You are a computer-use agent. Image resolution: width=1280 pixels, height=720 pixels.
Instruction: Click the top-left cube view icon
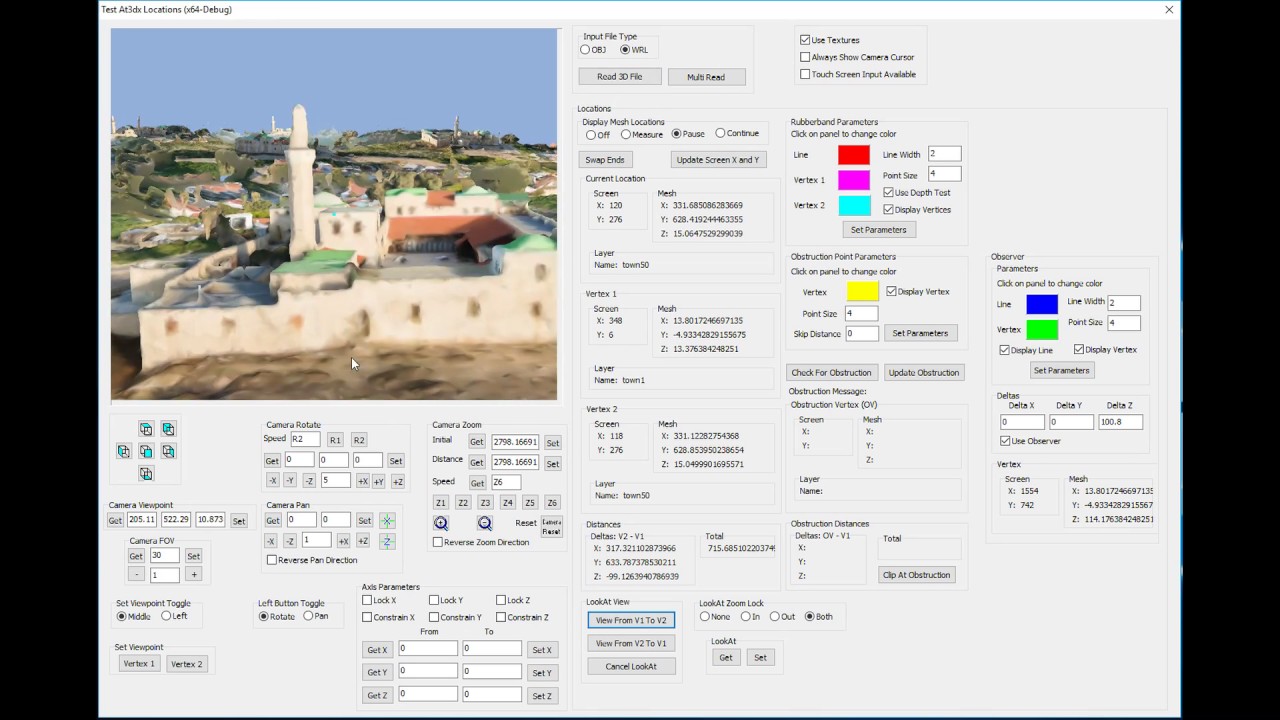[x=146, y=429]
